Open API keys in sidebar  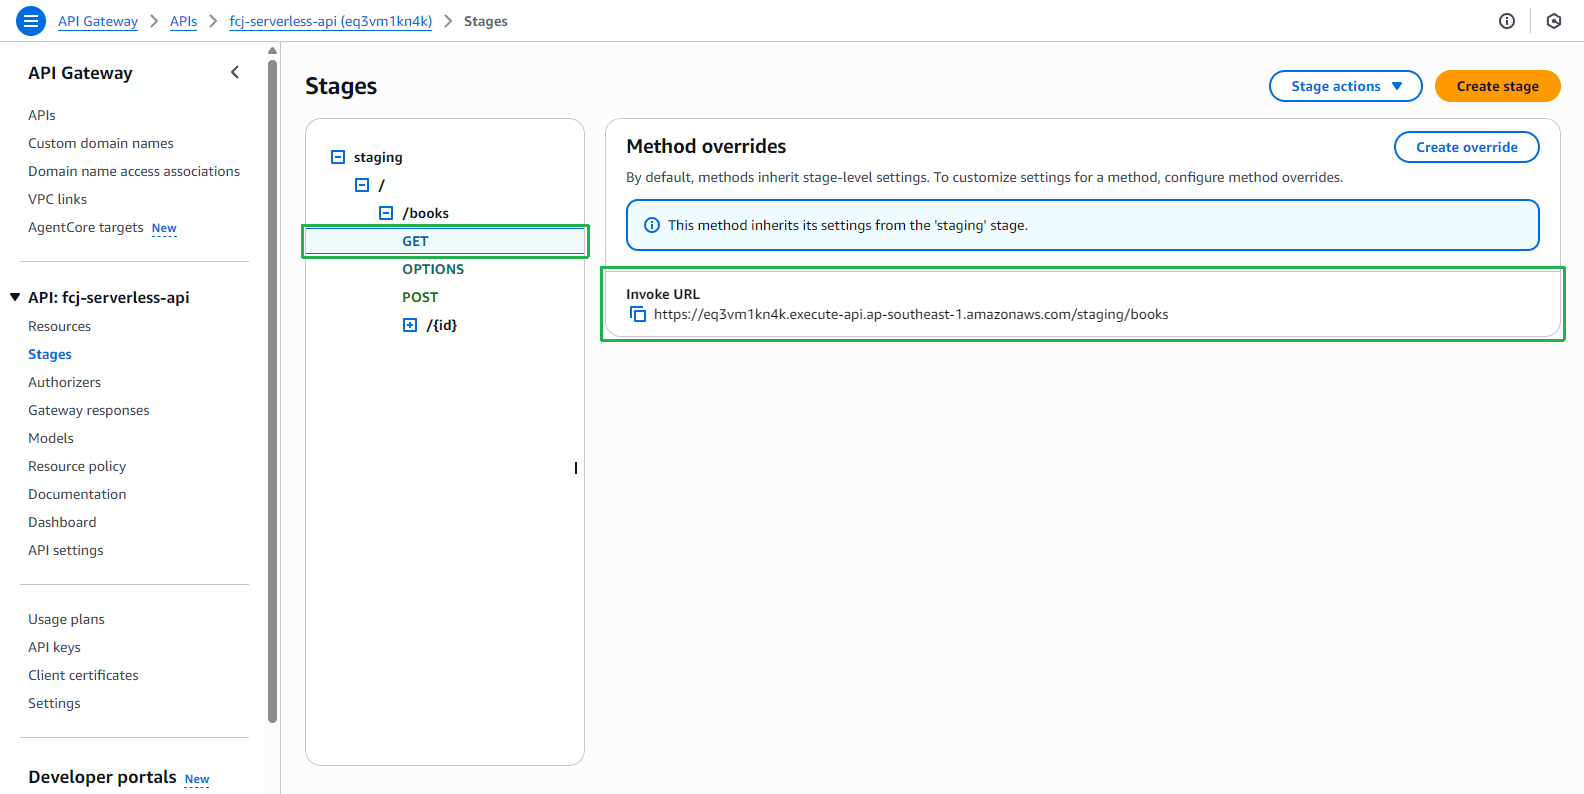pyautogui.click(x=55, y=647)
